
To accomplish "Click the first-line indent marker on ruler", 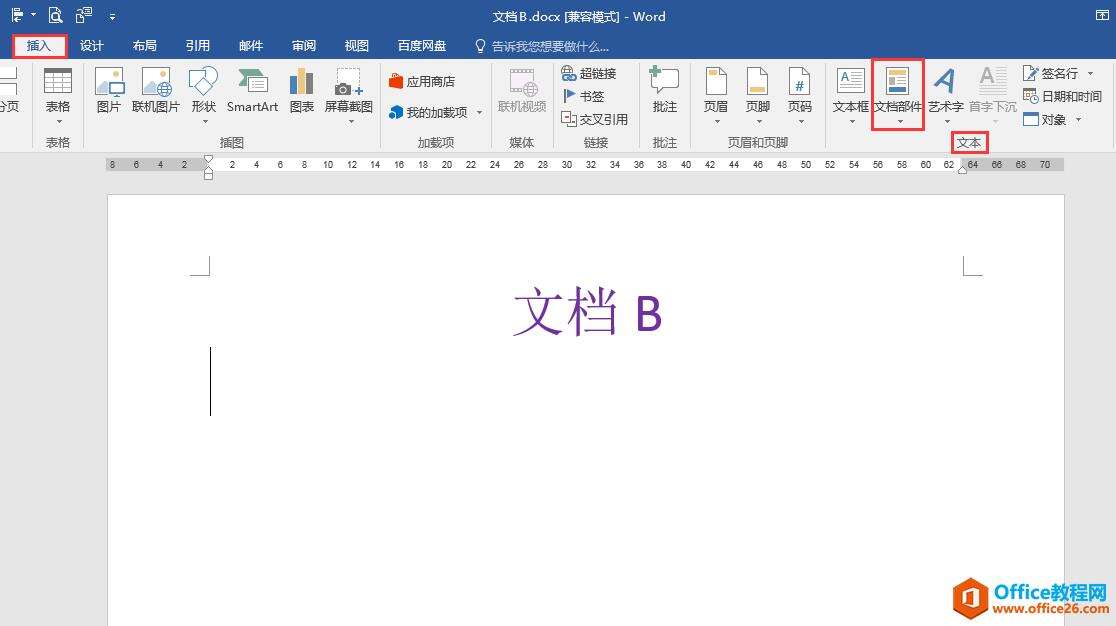I will click(x=208, y=159).
